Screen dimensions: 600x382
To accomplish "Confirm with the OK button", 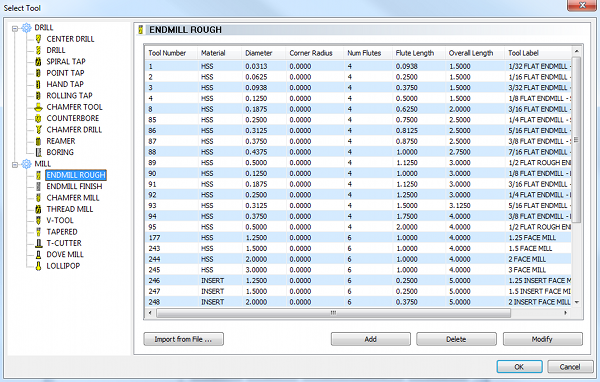I will 519,367.
